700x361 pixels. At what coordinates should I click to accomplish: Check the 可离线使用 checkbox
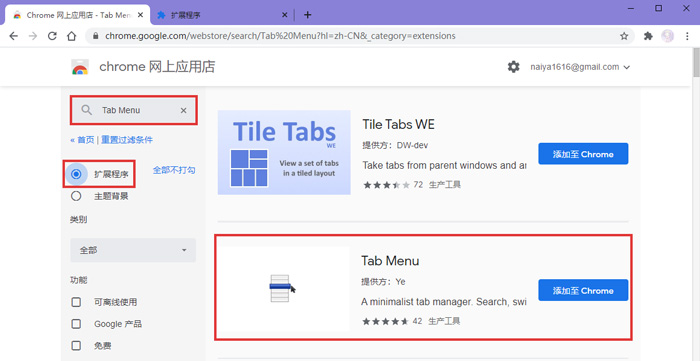(76, 302)
